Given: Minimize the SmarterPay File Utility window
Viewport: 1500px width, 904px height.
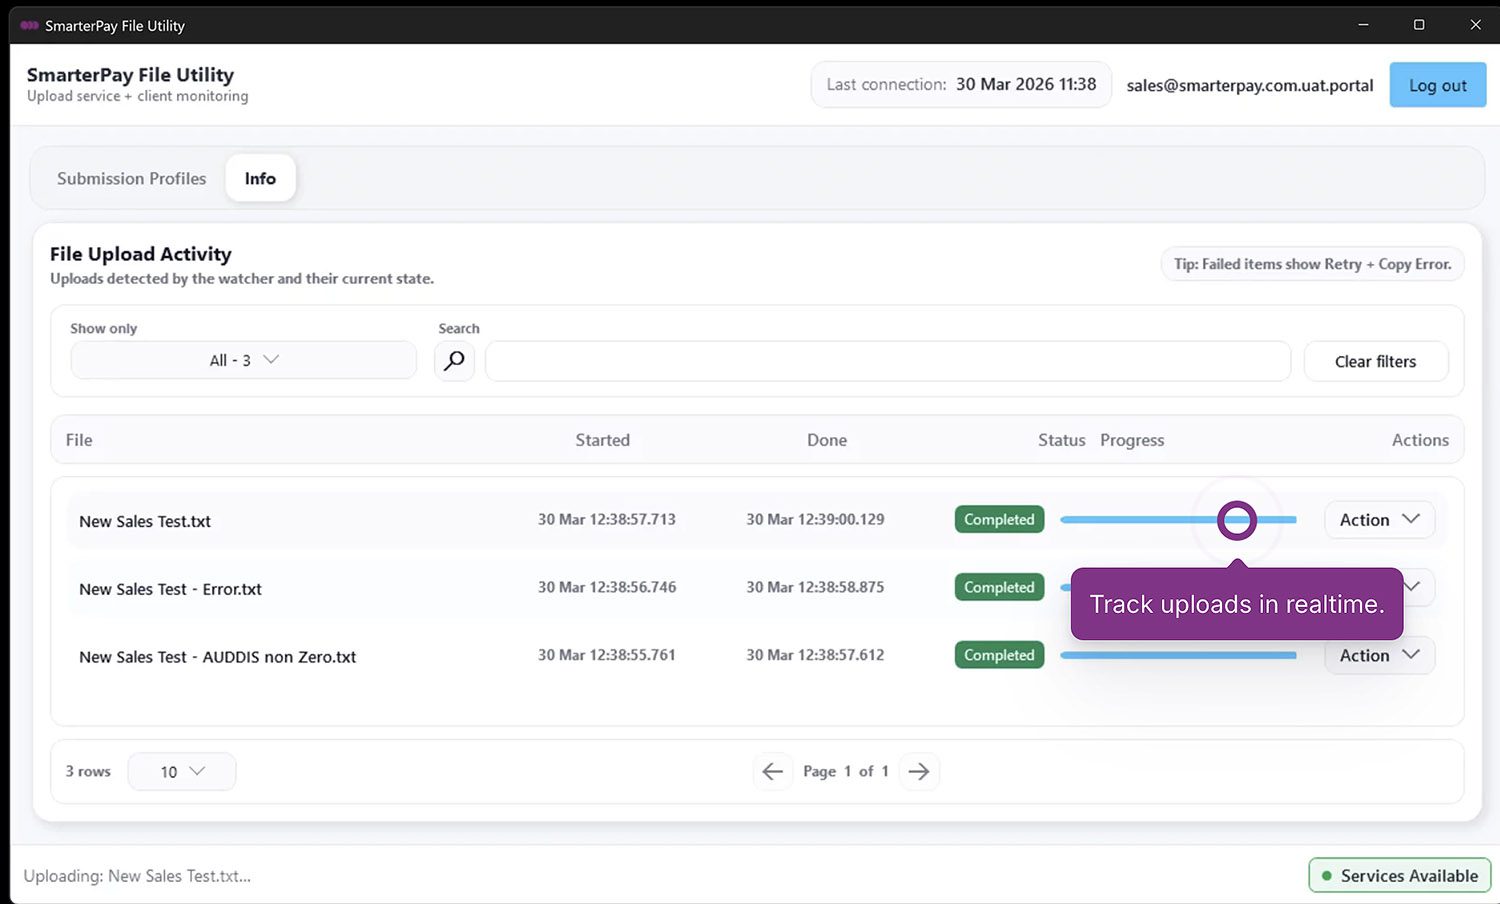Looking at the screenshot, I should coord(1363,25).
